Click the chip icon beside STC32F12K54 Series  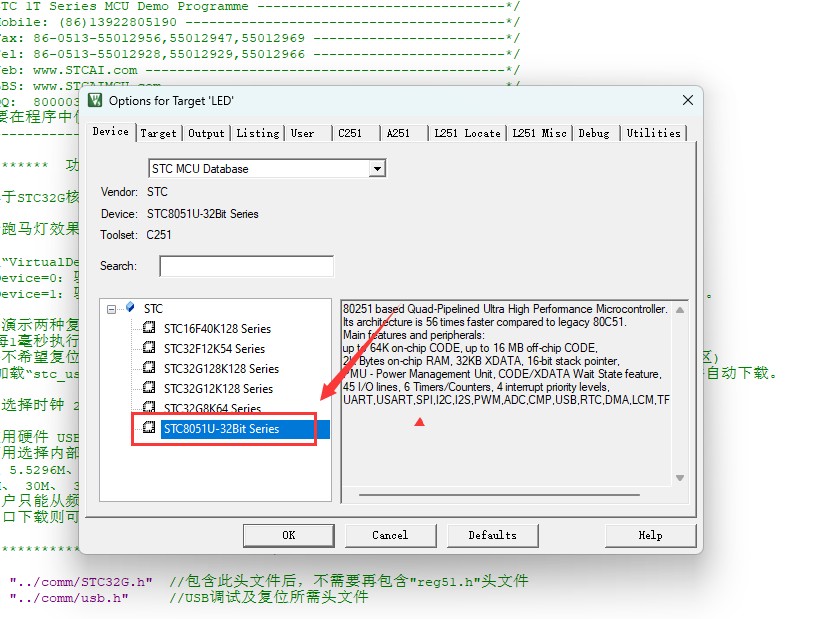[149, 347]
